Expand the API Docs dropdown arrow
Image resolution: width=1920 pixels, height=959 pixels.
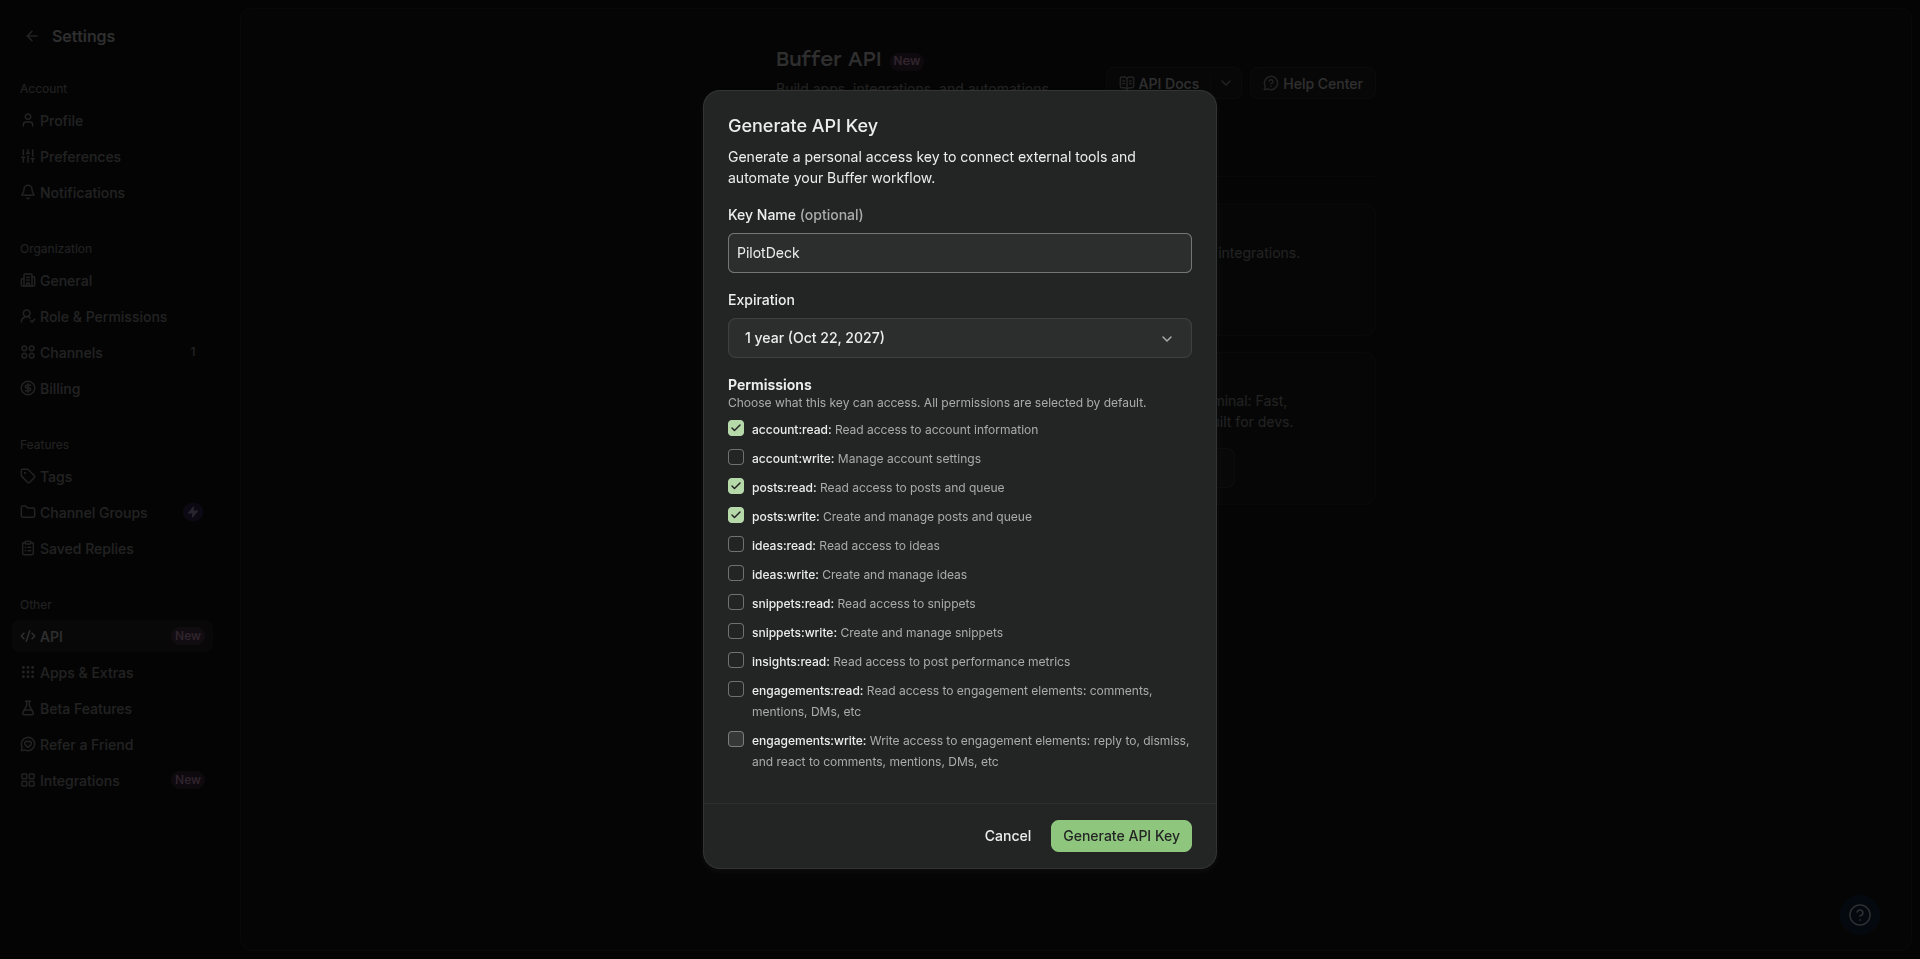point(1225,83)
